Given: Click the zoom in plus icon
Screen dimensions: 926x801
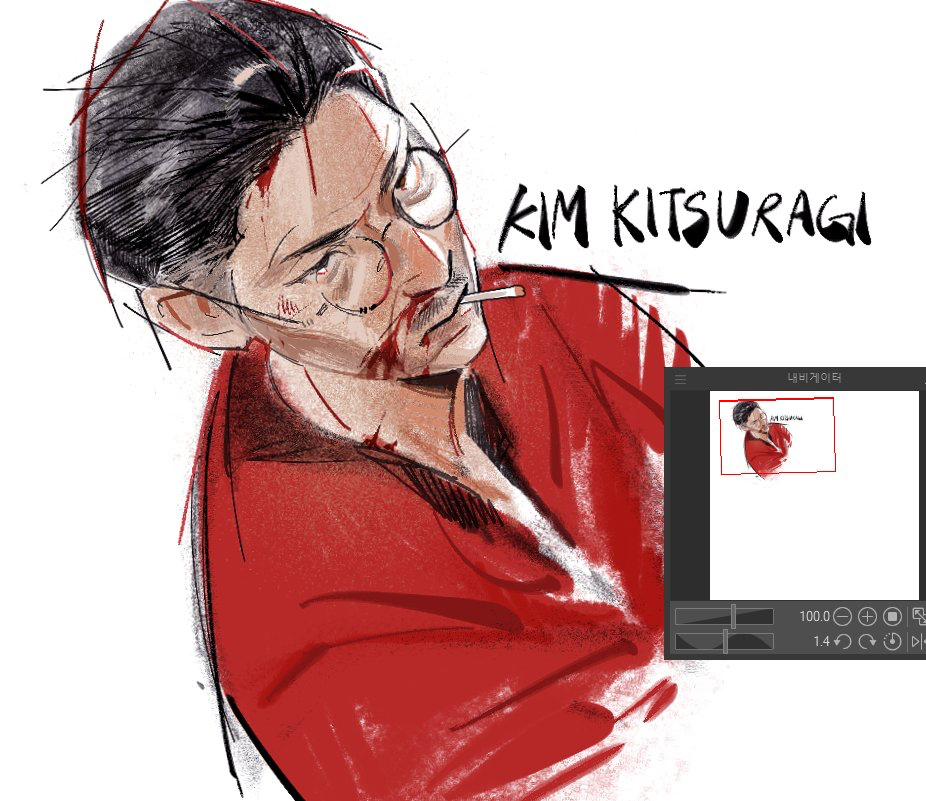Looking at the screenshot, I should pos(867,617).
